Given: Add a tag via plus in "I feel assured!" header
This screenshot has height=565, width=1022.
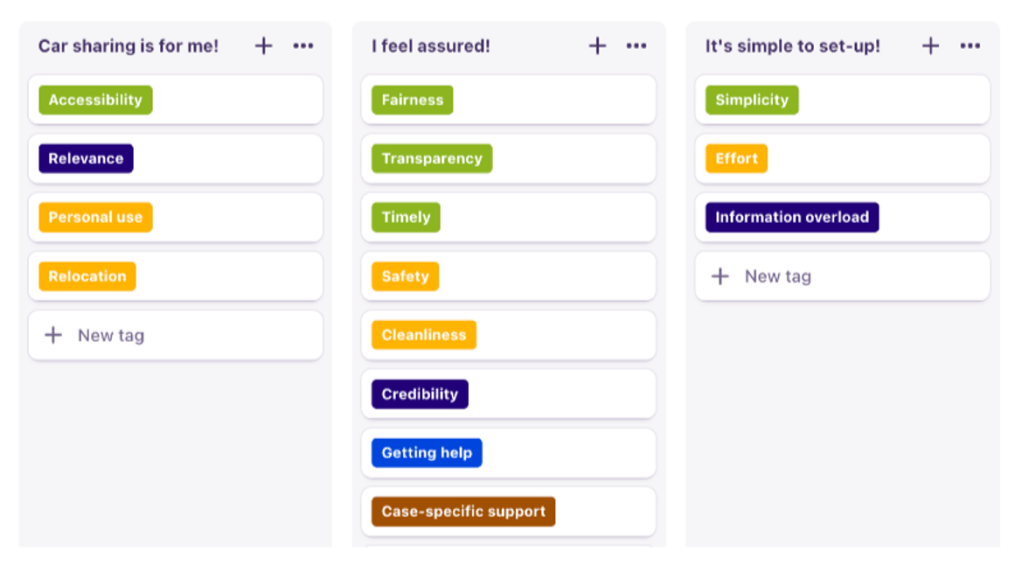Looking at the screenshot, I should pos(597,46).
